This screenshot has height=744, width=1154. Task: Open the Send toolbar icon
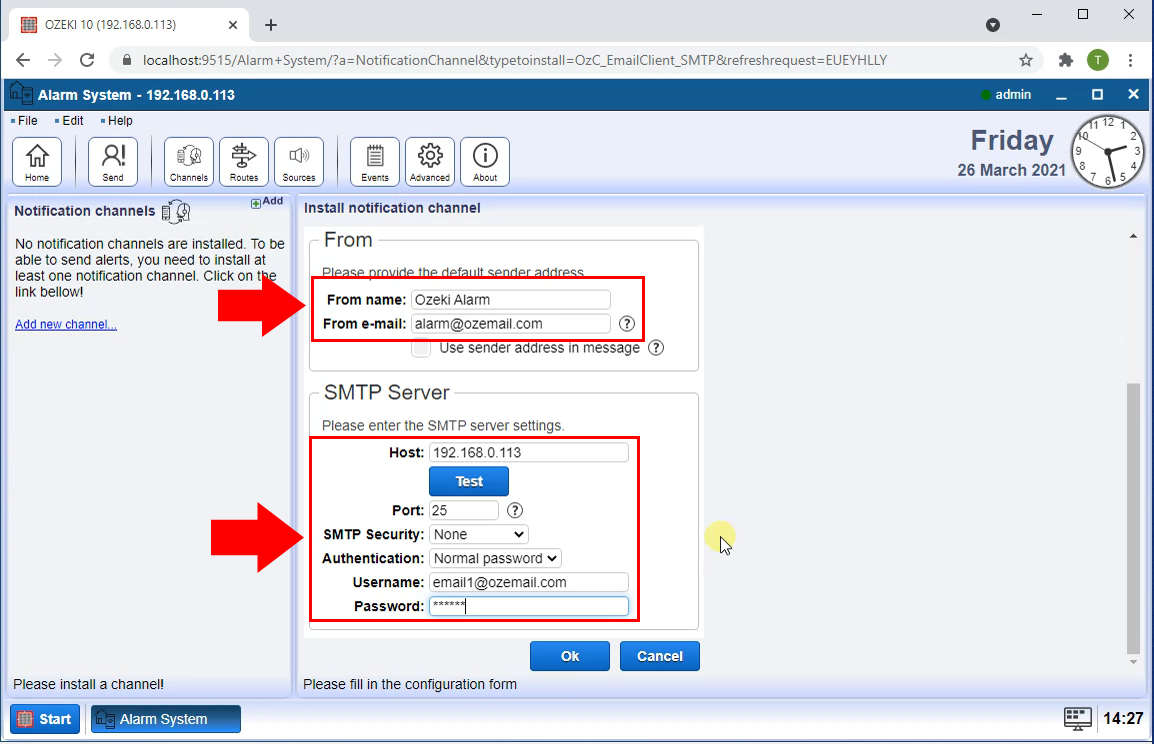point(113,161)
